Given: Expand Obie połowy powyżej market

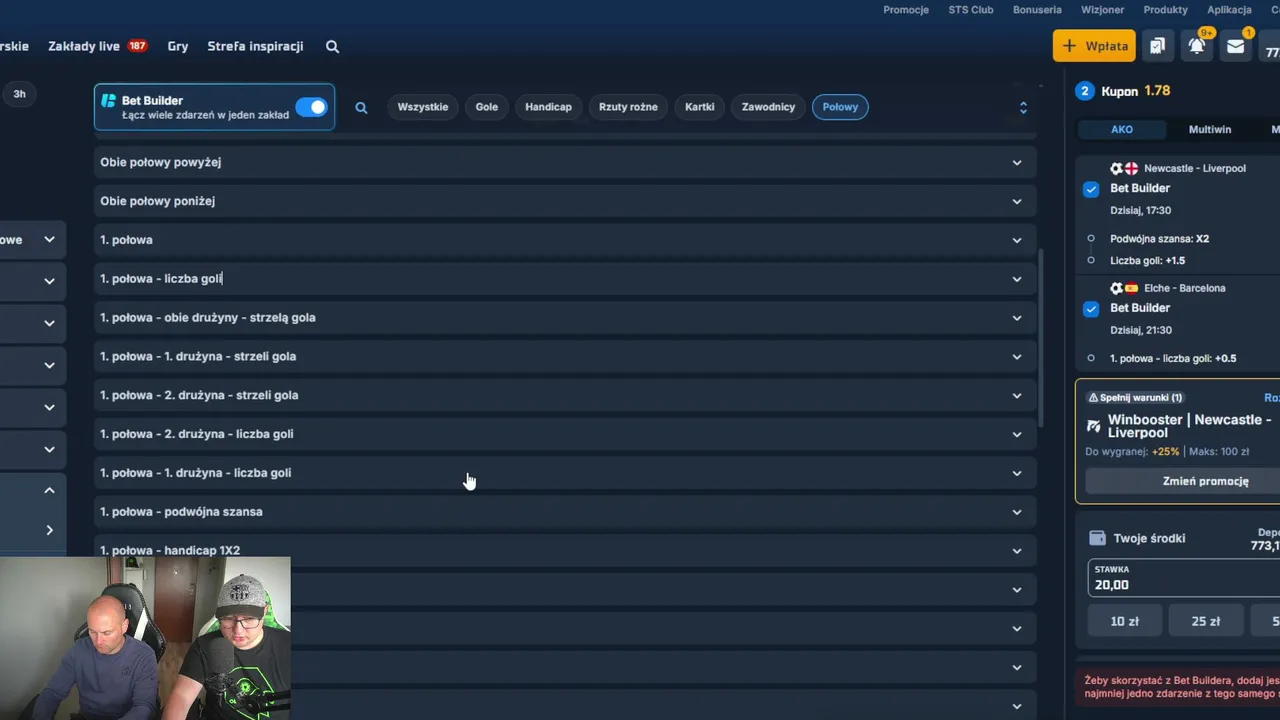Looking at the screenshot, I should pyautogui.click(x=565, y=162).
